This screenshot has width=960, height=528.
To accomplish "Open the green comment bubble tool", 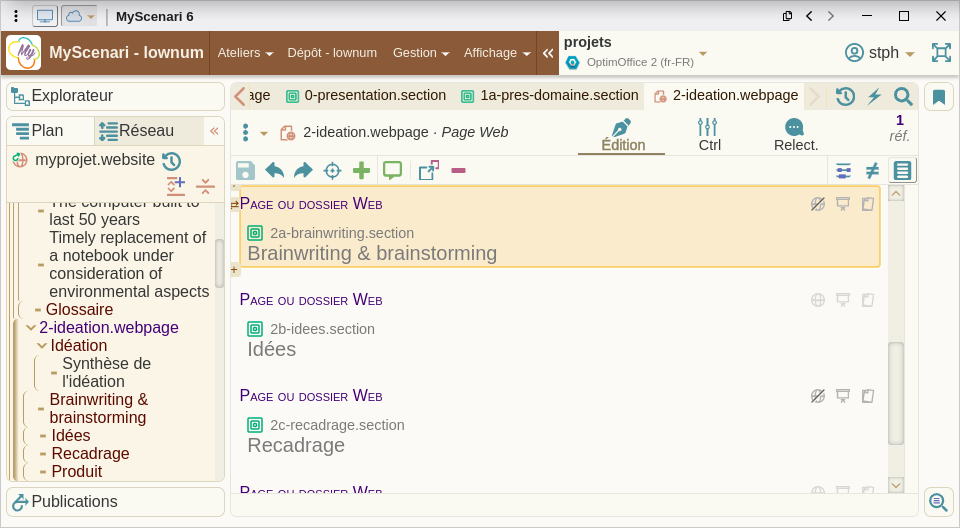I will coord(392,171).
